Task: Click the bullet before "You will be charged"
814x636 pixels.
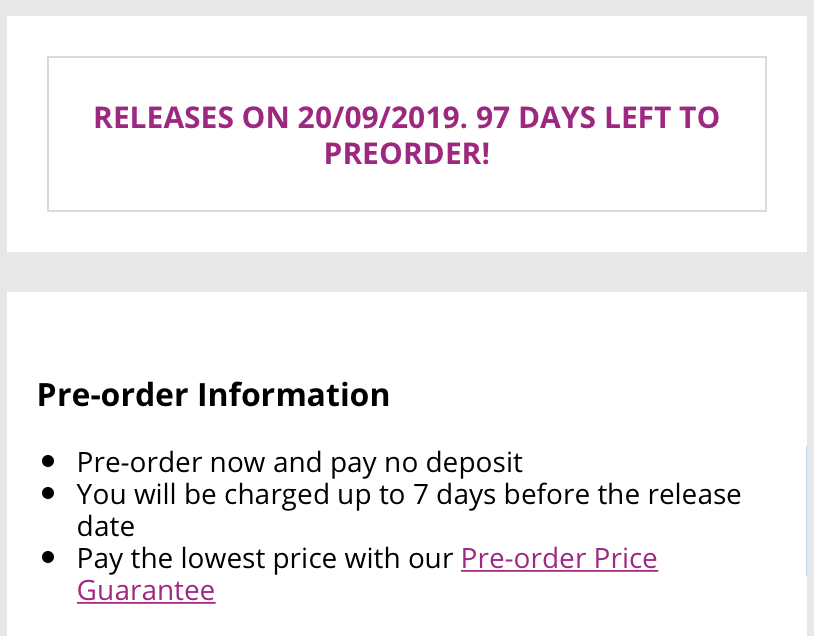Action: (48, 494)
